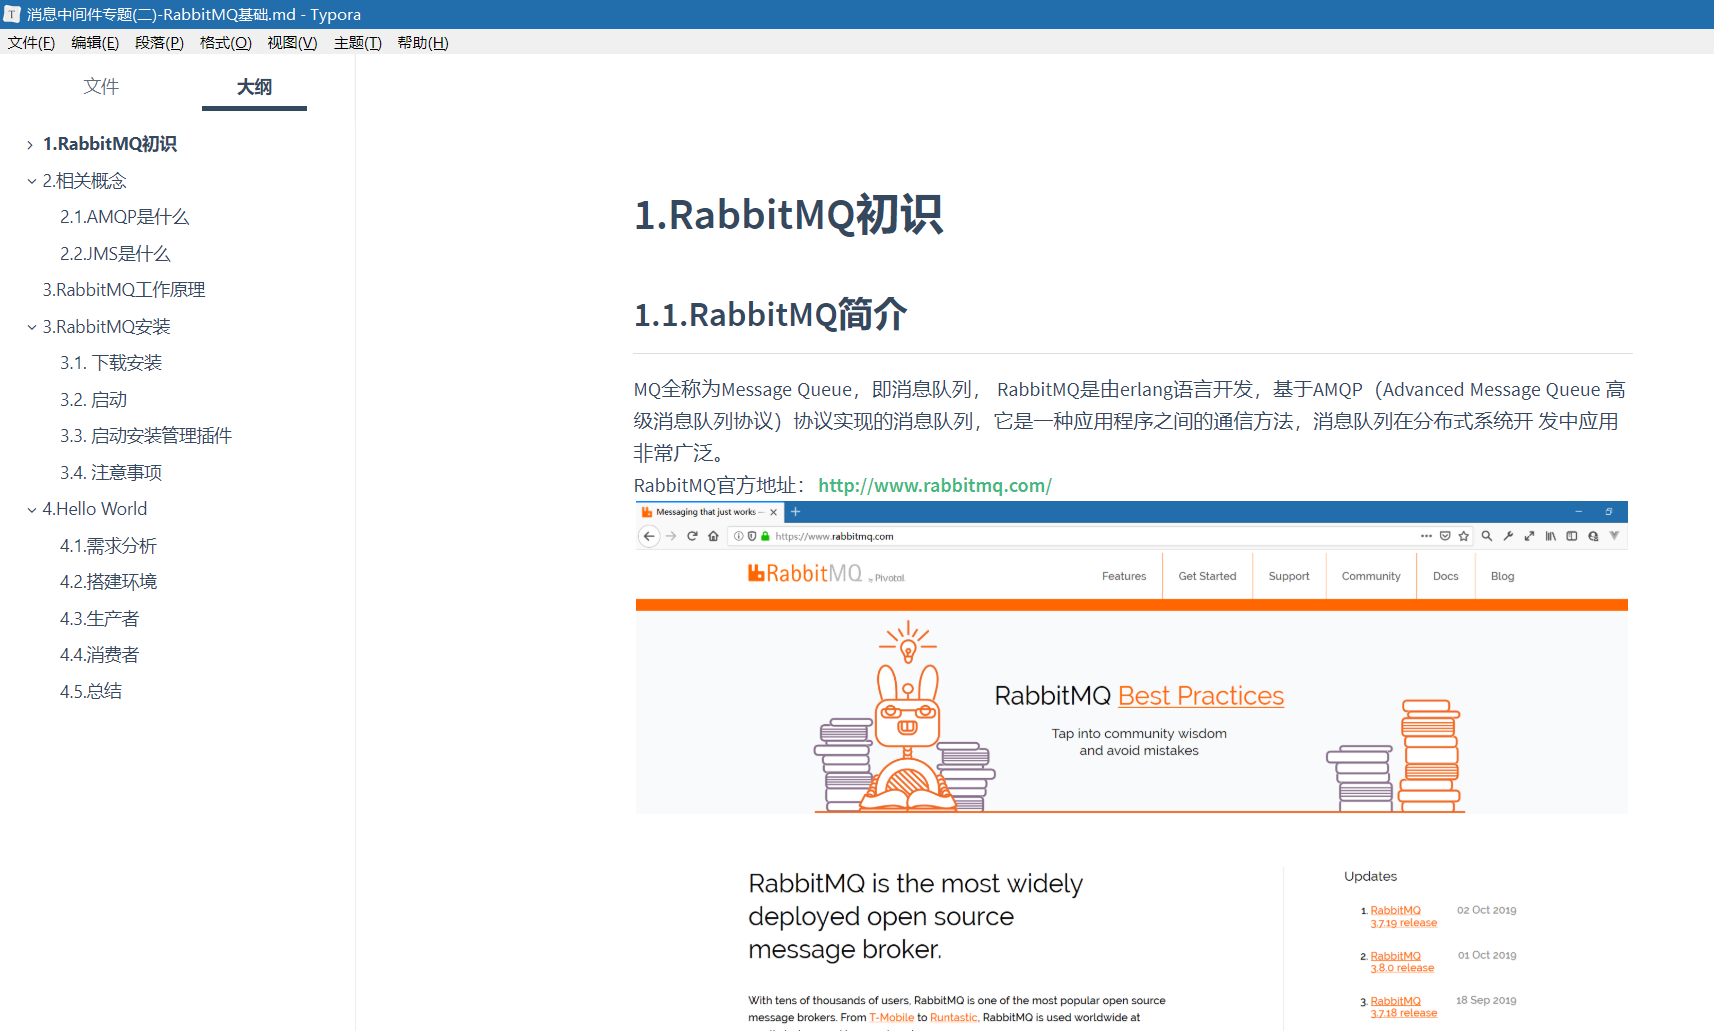Open 3.3. 启动安装管理插件 outline entry

tap(146, 436)
